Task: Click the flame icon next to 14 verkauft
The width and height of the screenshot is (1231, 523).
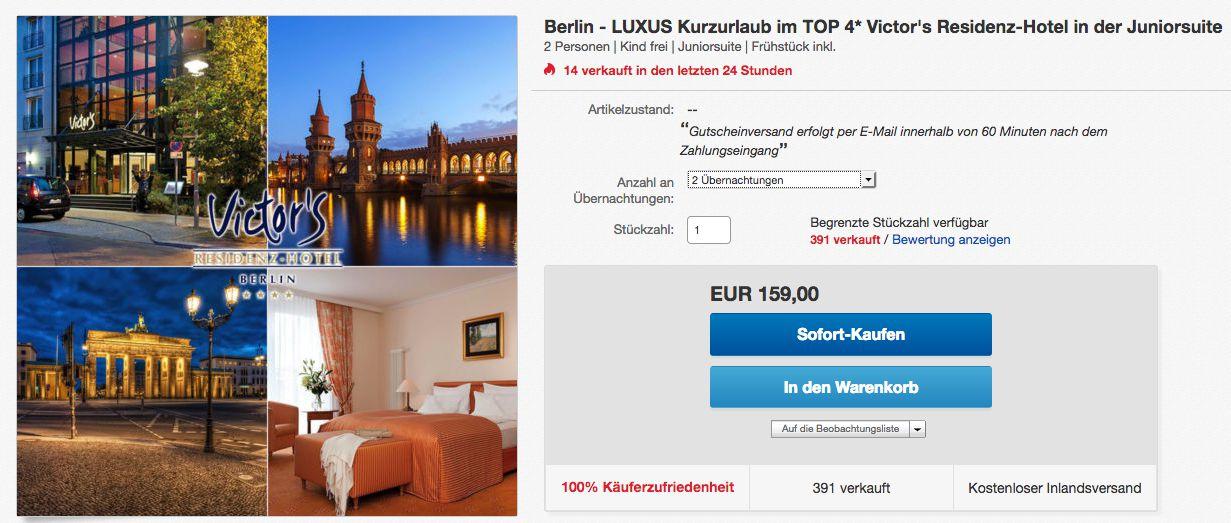Action: click(549, 70)
